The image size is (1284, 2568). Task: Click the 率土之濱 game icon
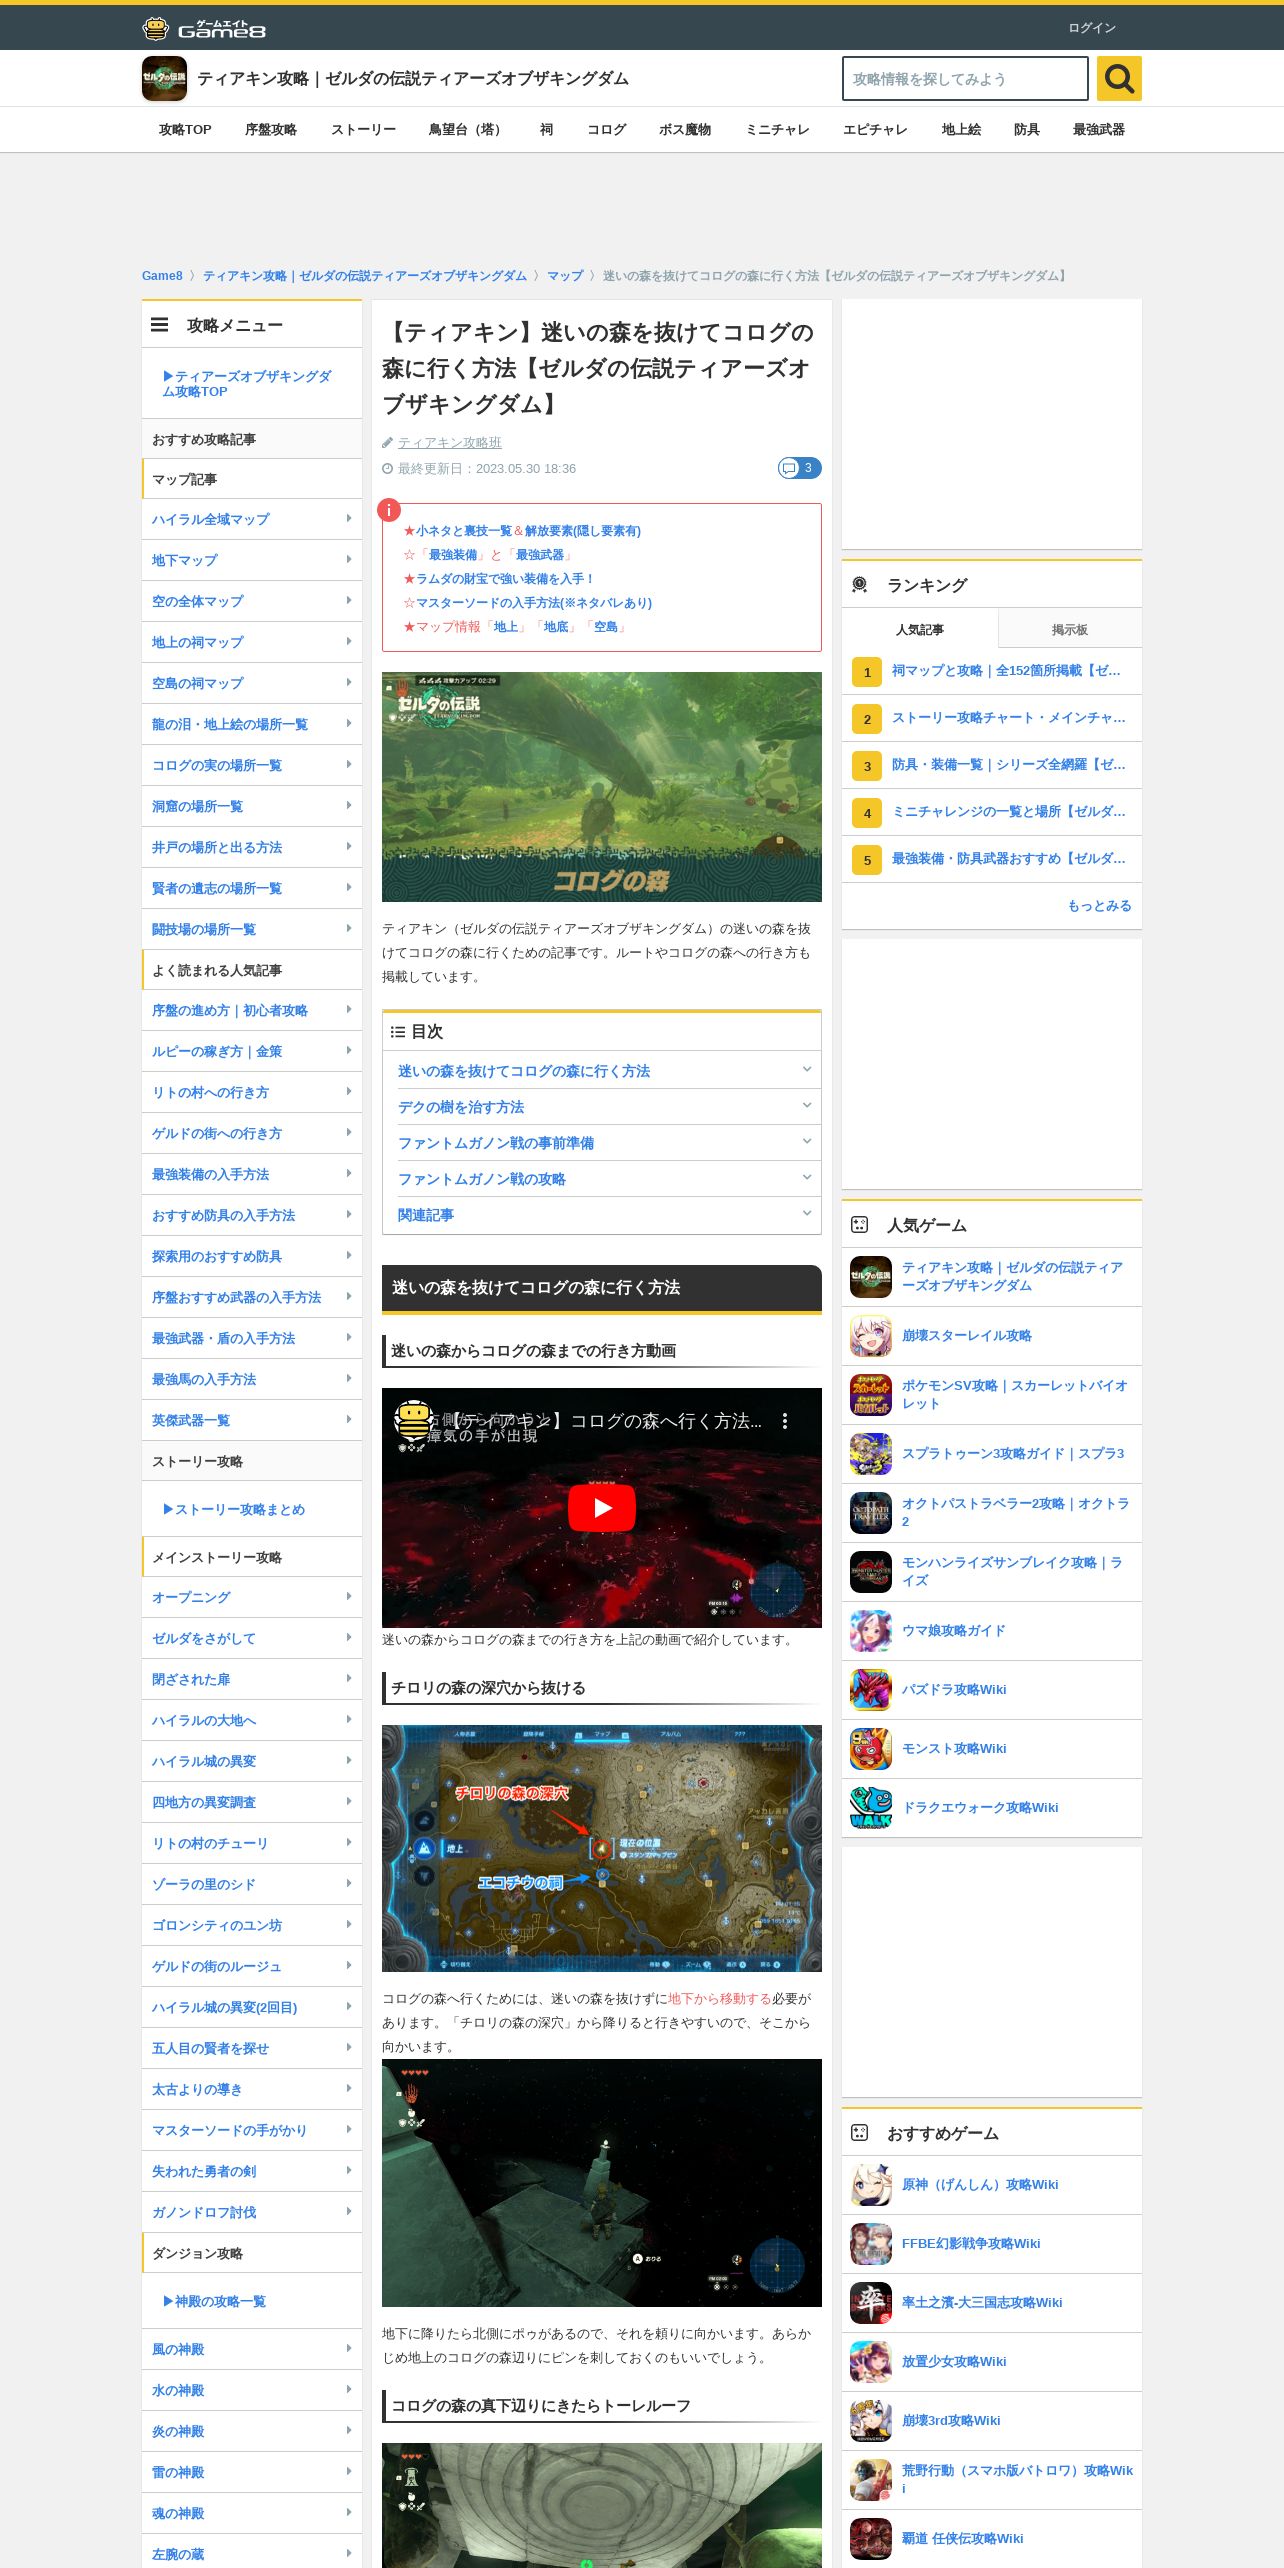[871, 2303]
